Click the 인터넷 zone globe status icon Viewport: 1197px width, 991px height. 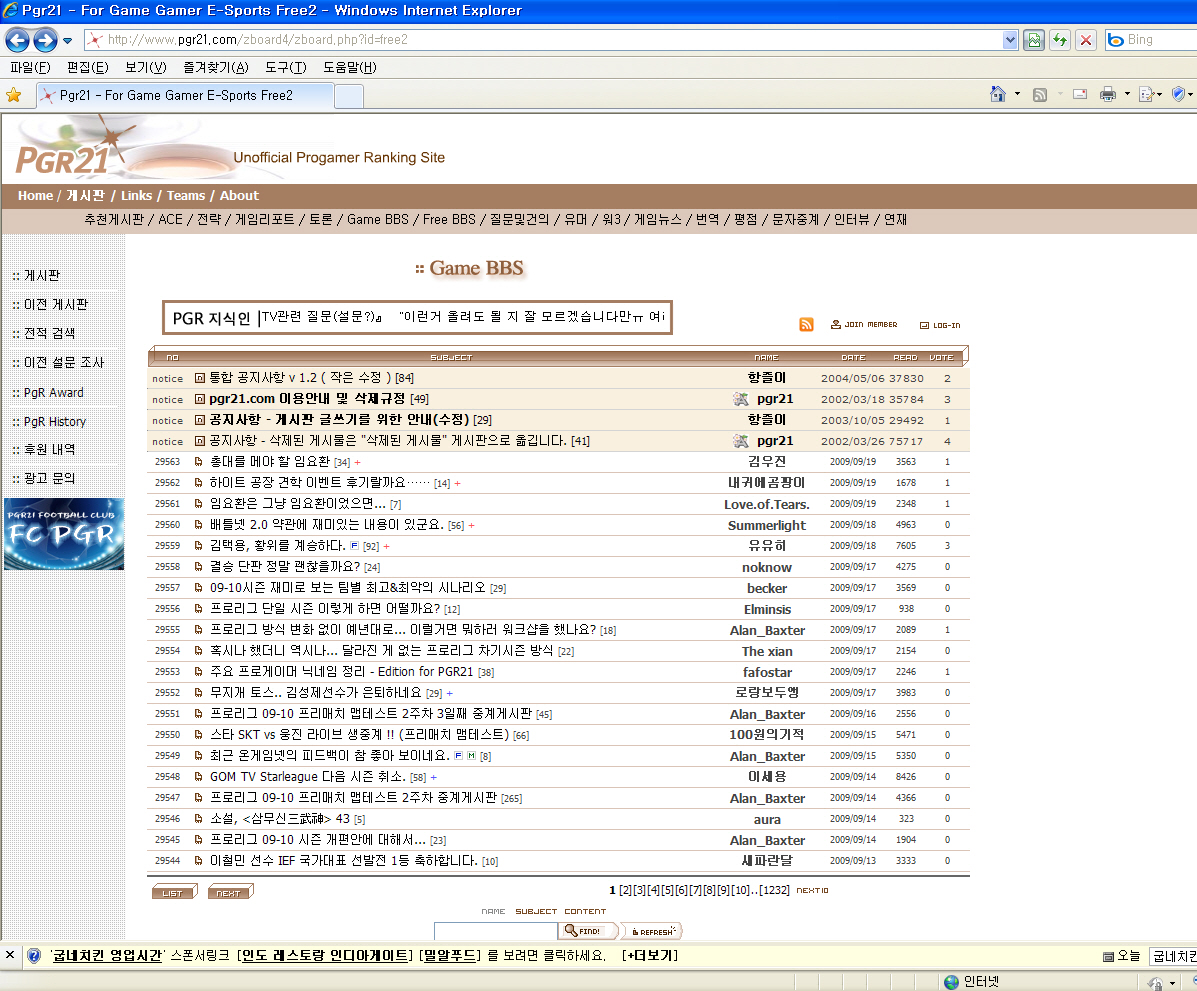coord(951,983)
